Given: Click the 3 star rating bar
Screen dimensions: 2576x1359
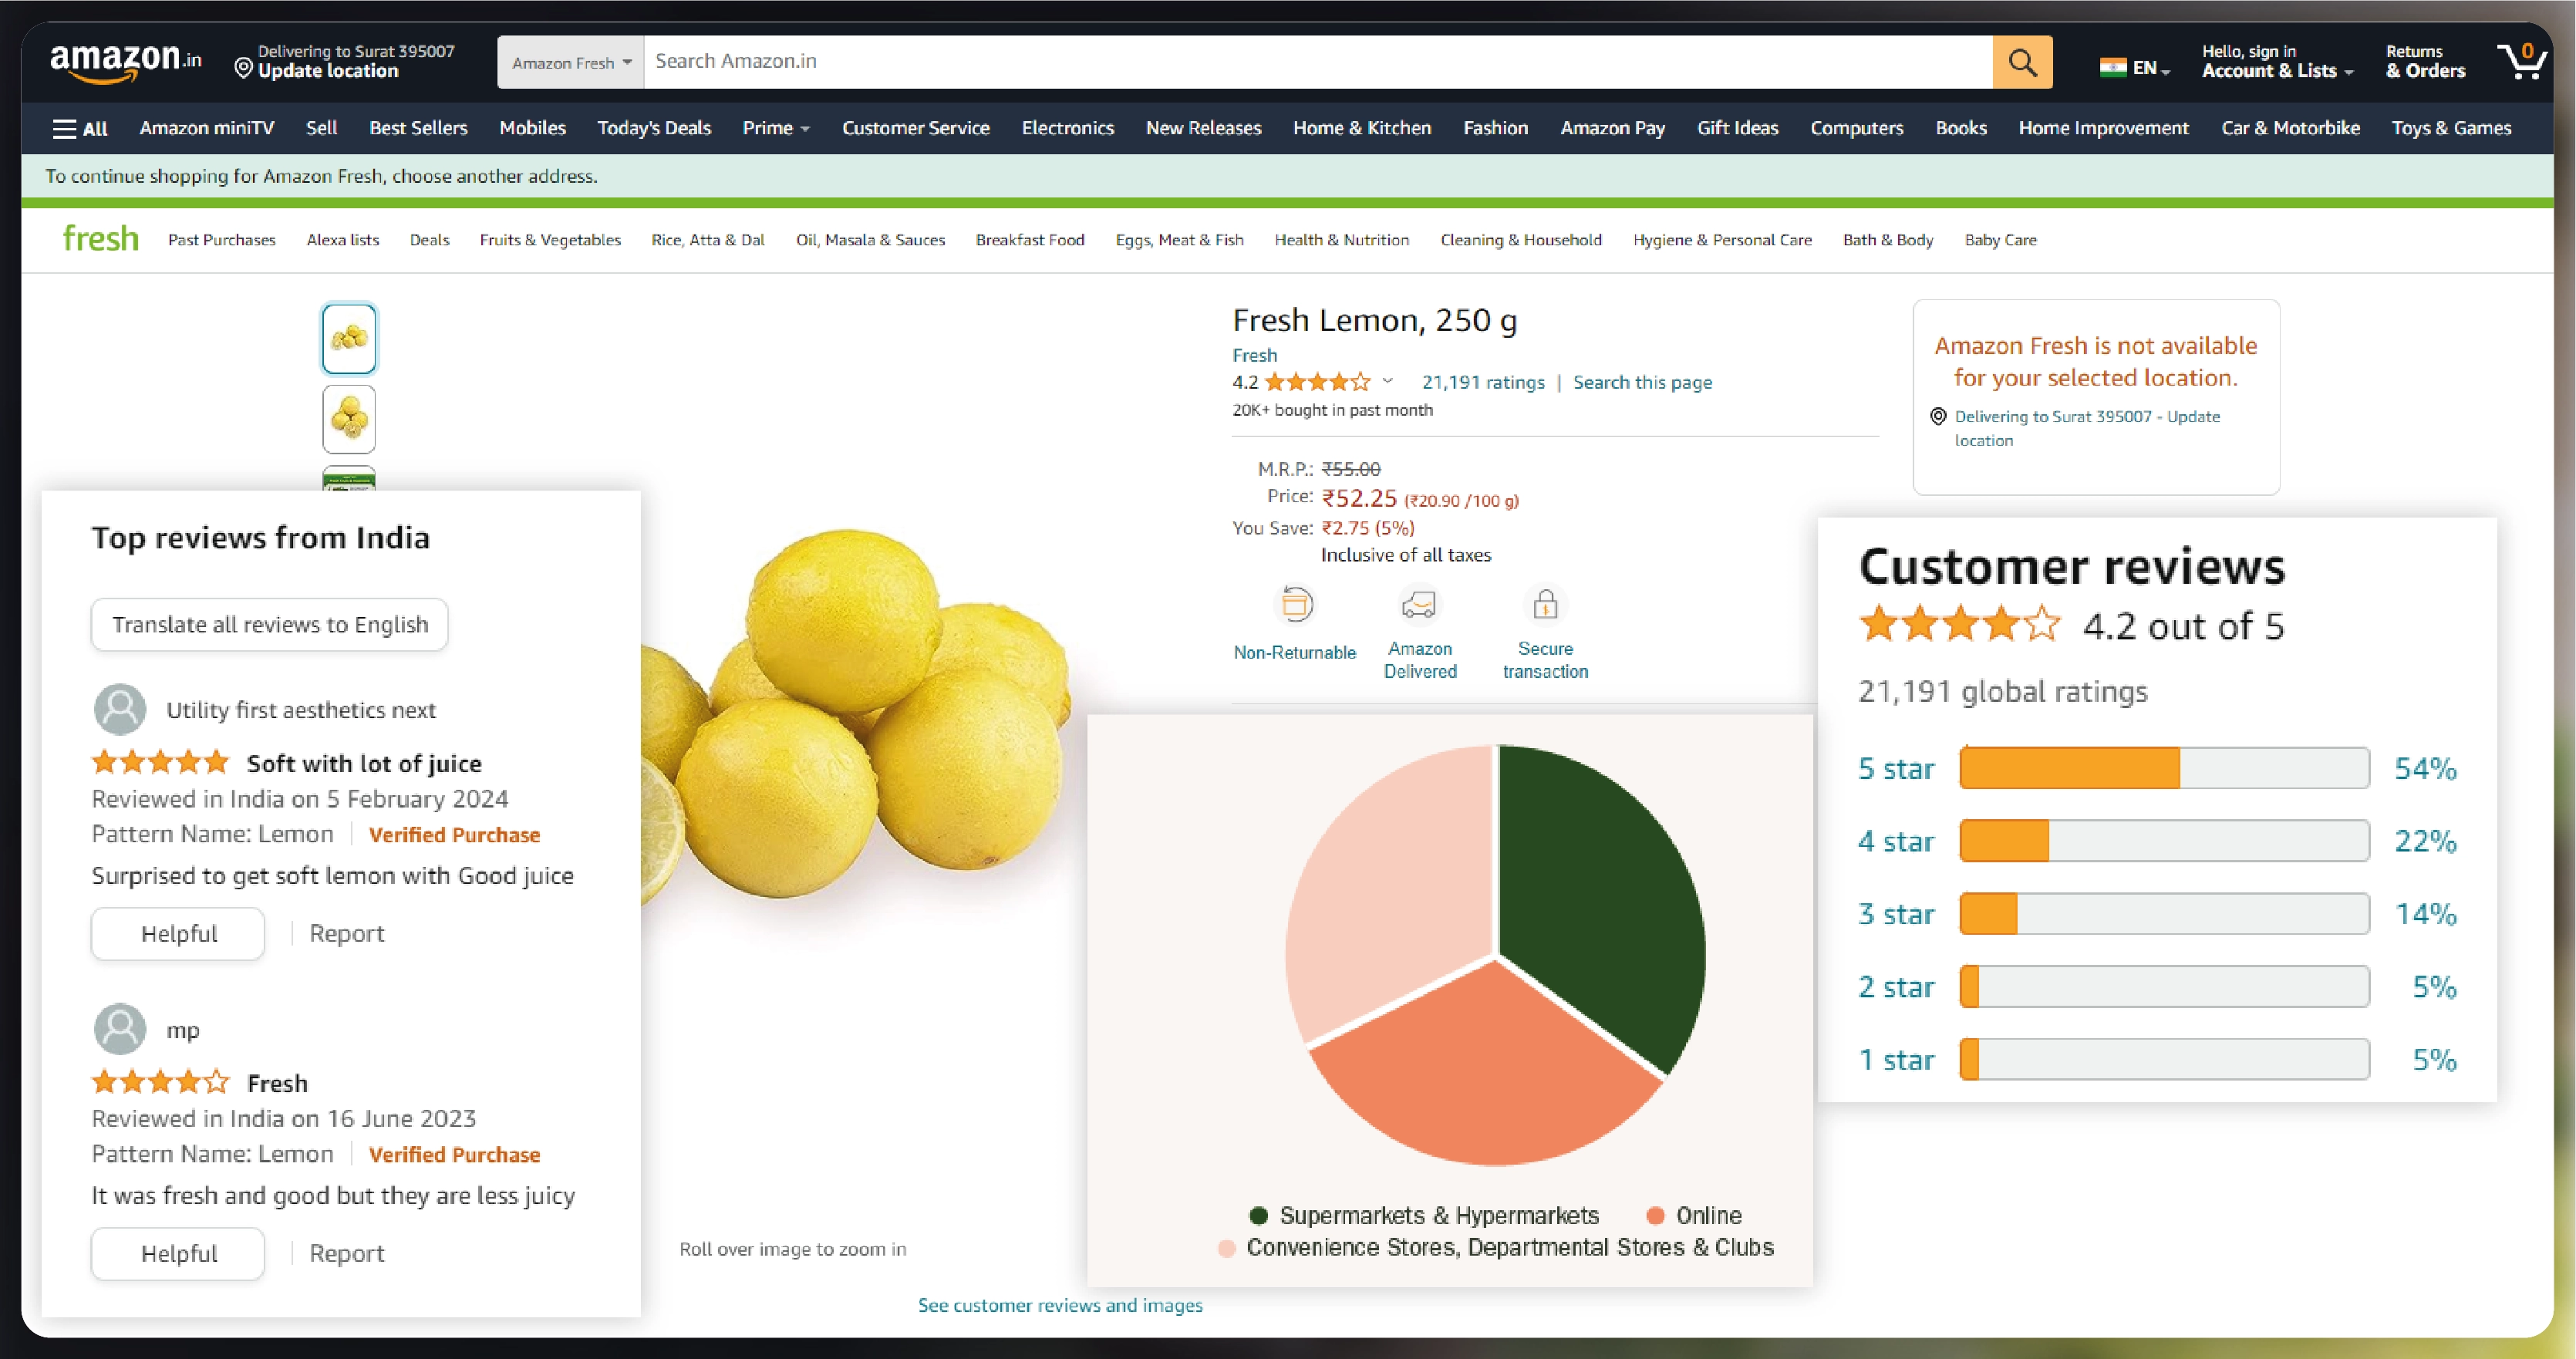Looking at the screenshot, I should click(2164, 914).
